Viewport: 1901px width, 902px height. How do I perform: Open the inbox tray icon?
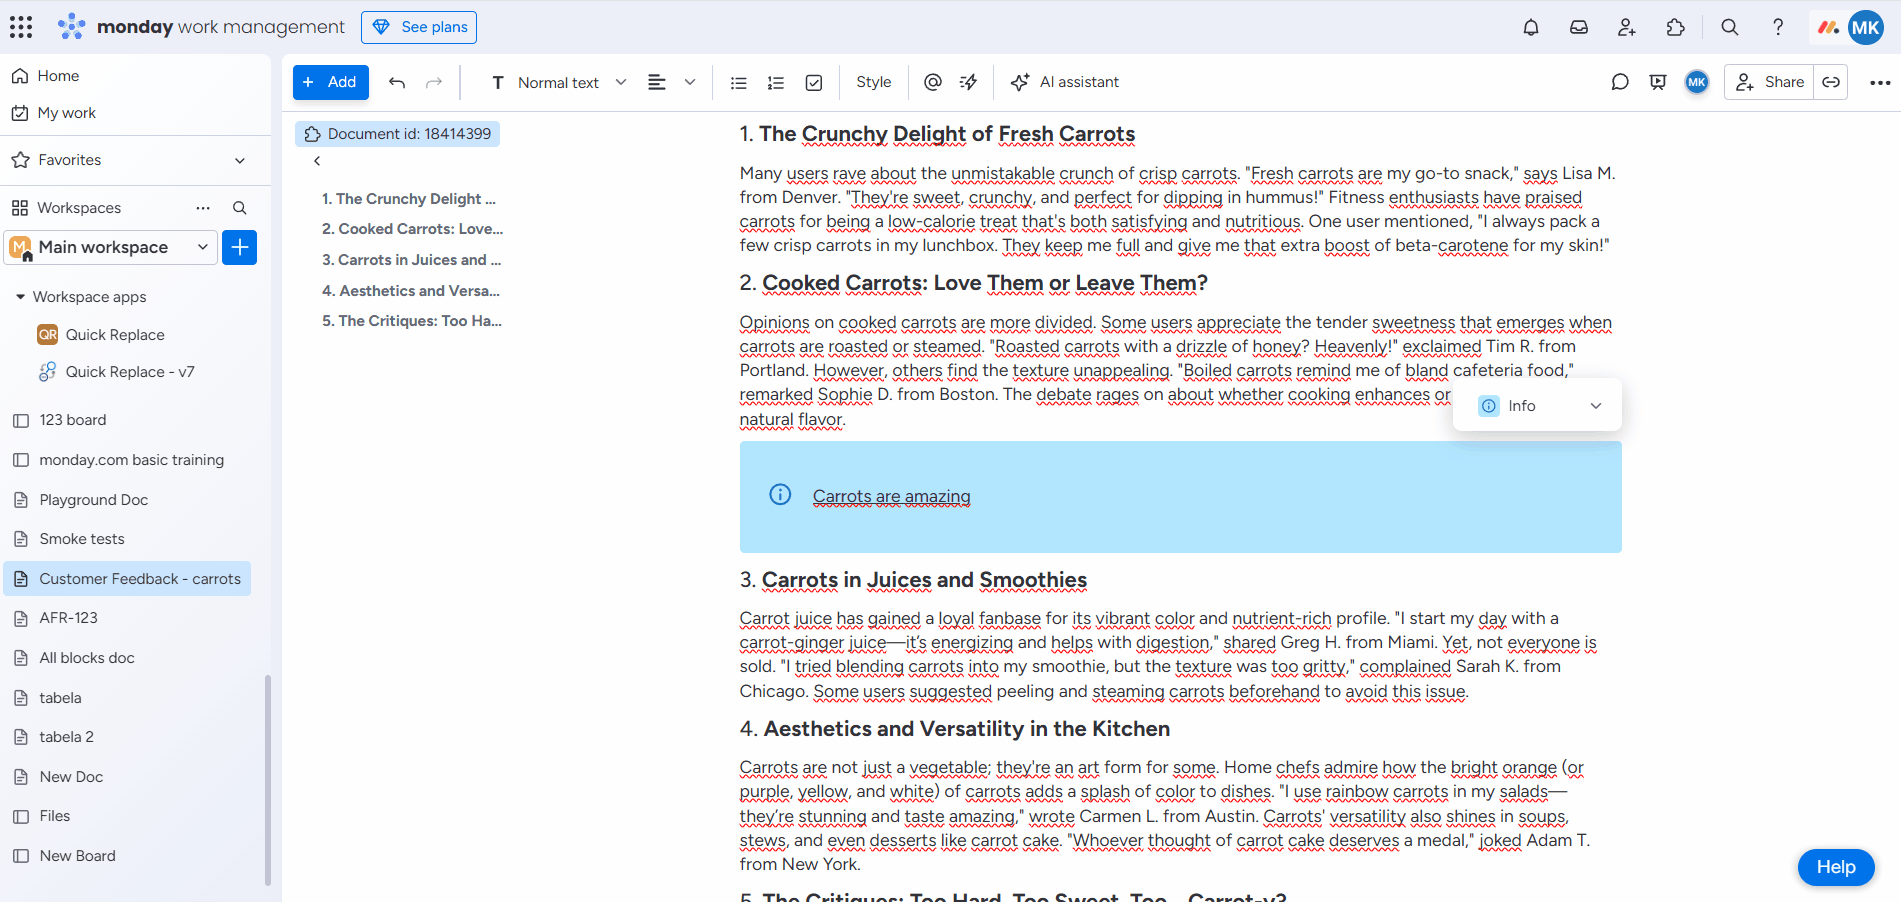click(1579, 27)
